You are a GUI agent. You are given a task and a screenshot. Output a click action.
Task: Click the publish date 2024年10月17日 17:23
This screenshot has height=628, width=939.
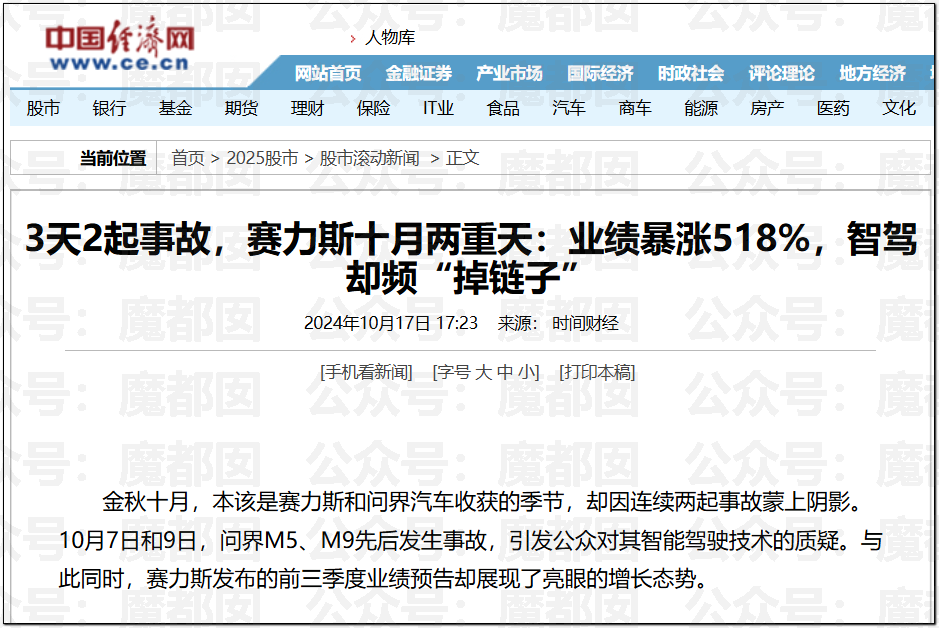(390, 323)
